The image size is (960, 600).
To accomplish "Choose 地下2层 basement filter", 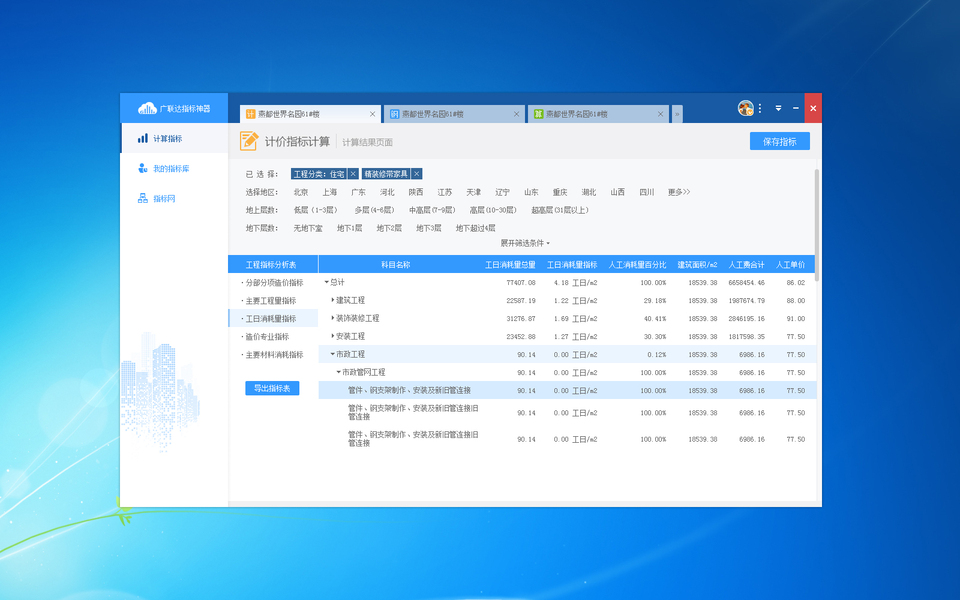I will coord(389,228).
